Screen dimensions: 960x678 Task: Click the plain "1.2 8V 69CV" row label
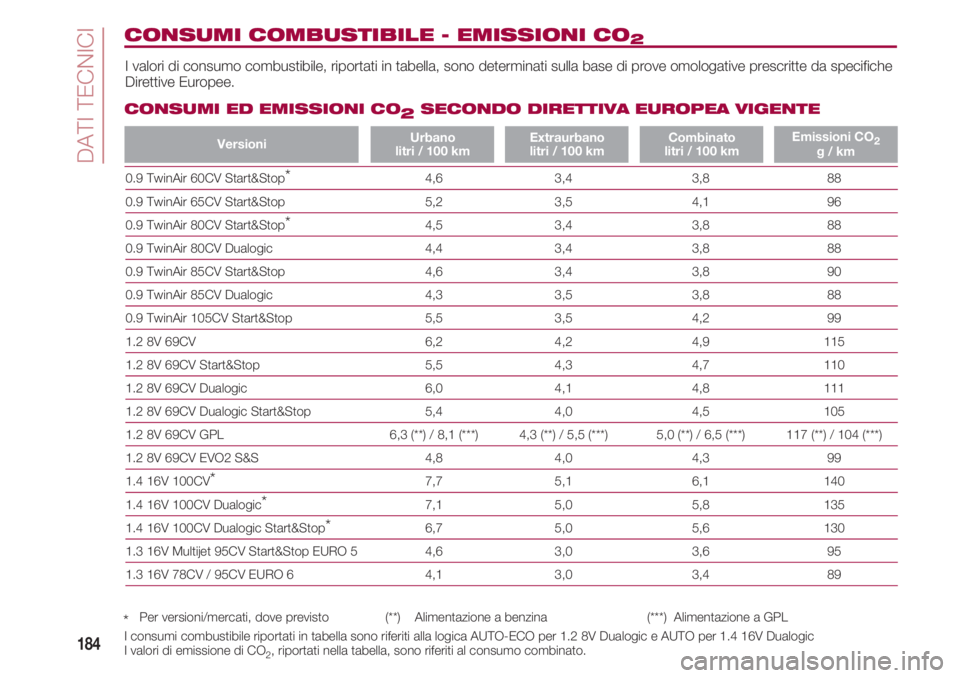point(160,341)
